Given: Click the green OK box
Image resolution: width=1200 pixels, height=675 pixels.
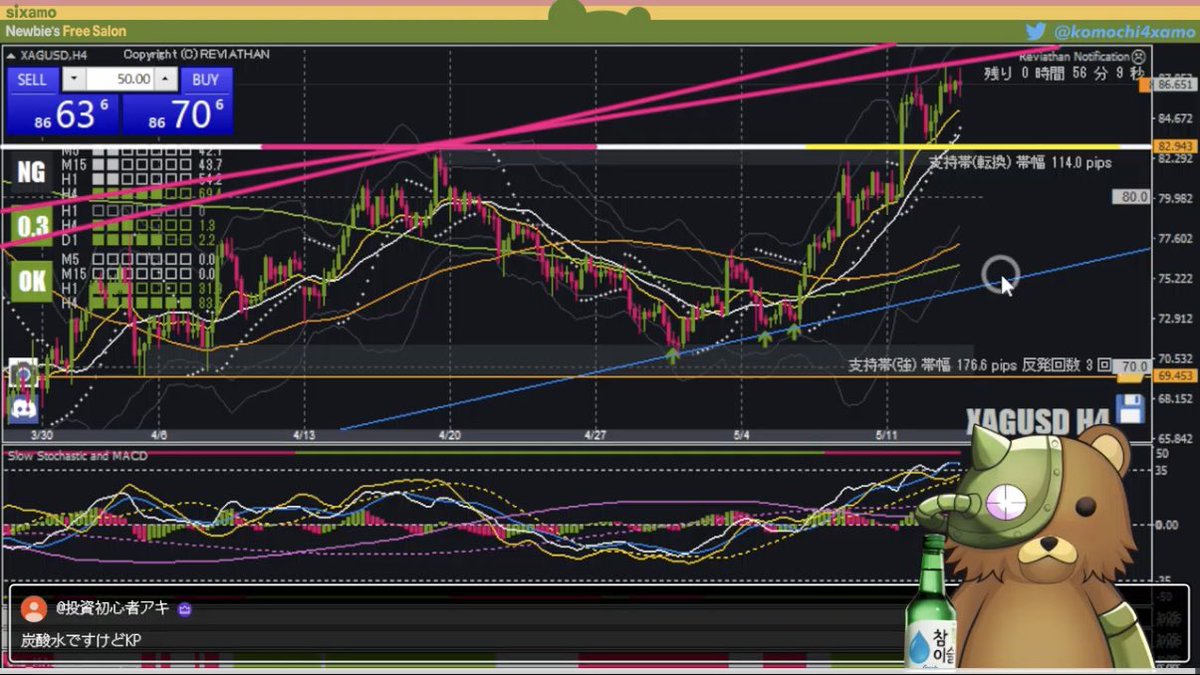Looking at the screenshot, I should [31, 281].
